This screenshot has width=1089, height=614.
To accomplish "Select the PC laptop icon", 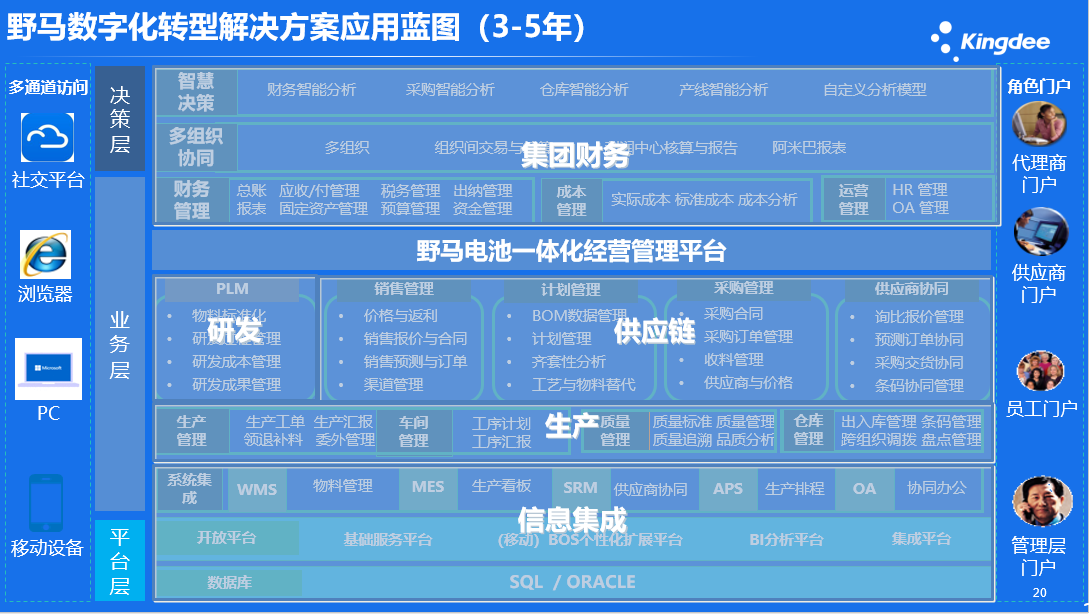I will coord(48,368).
